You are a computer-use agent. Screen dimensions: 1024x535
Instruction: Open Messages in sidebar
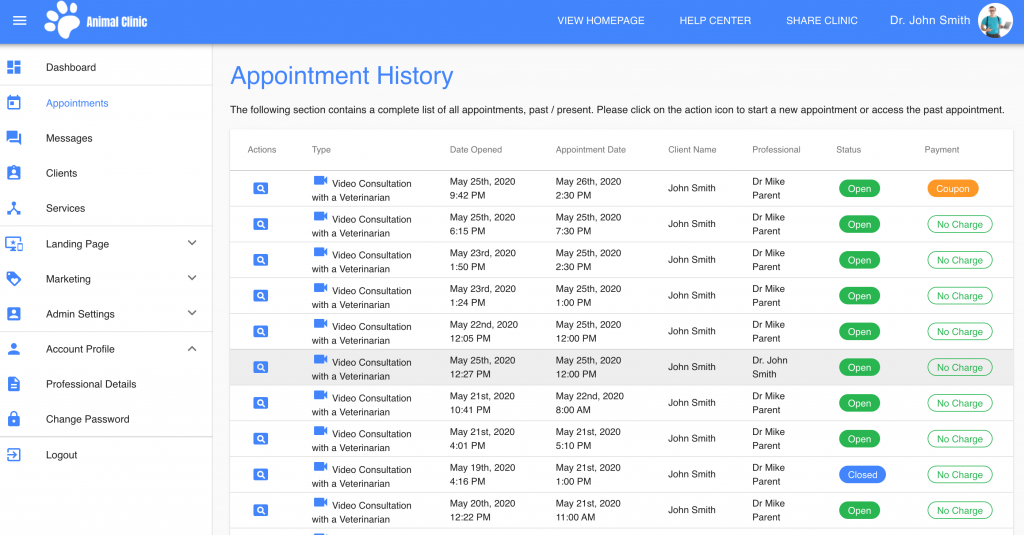pos(69,138)
